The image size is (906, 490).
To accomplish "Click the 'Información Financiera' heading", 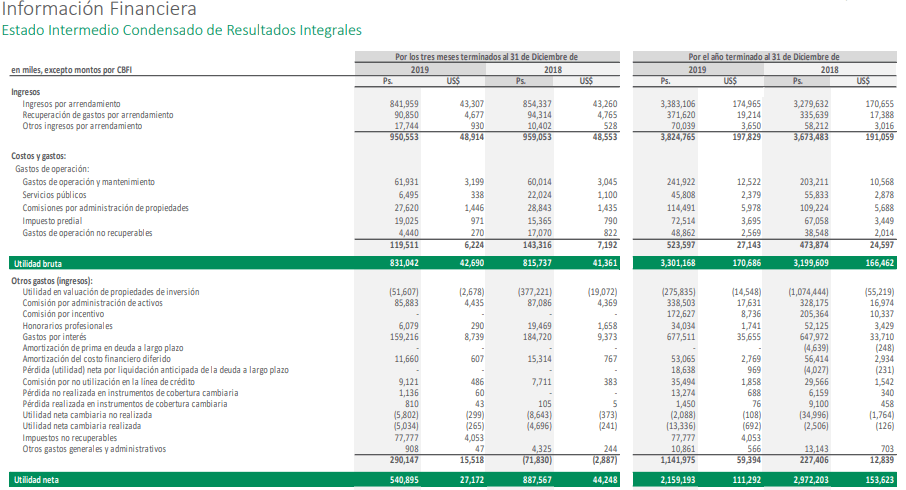I will [x=99, y=9].
